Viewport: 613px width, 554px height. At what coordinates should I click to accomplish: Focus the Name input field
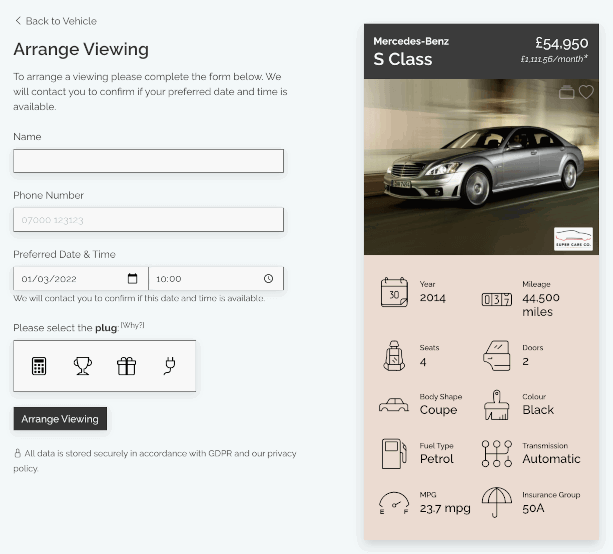(149, 161)
